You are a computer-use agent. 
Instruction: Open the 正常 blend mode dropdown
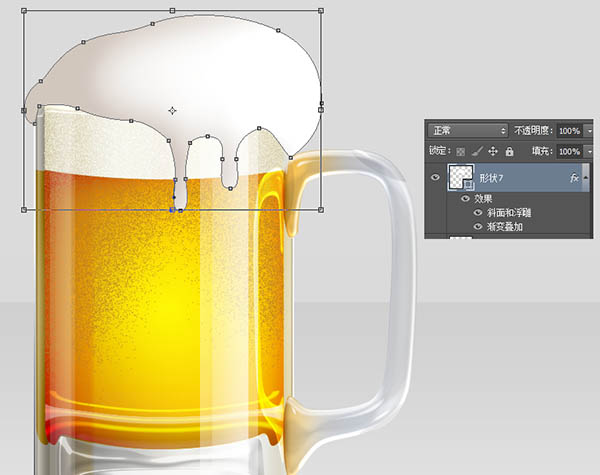tap(468, 131)
